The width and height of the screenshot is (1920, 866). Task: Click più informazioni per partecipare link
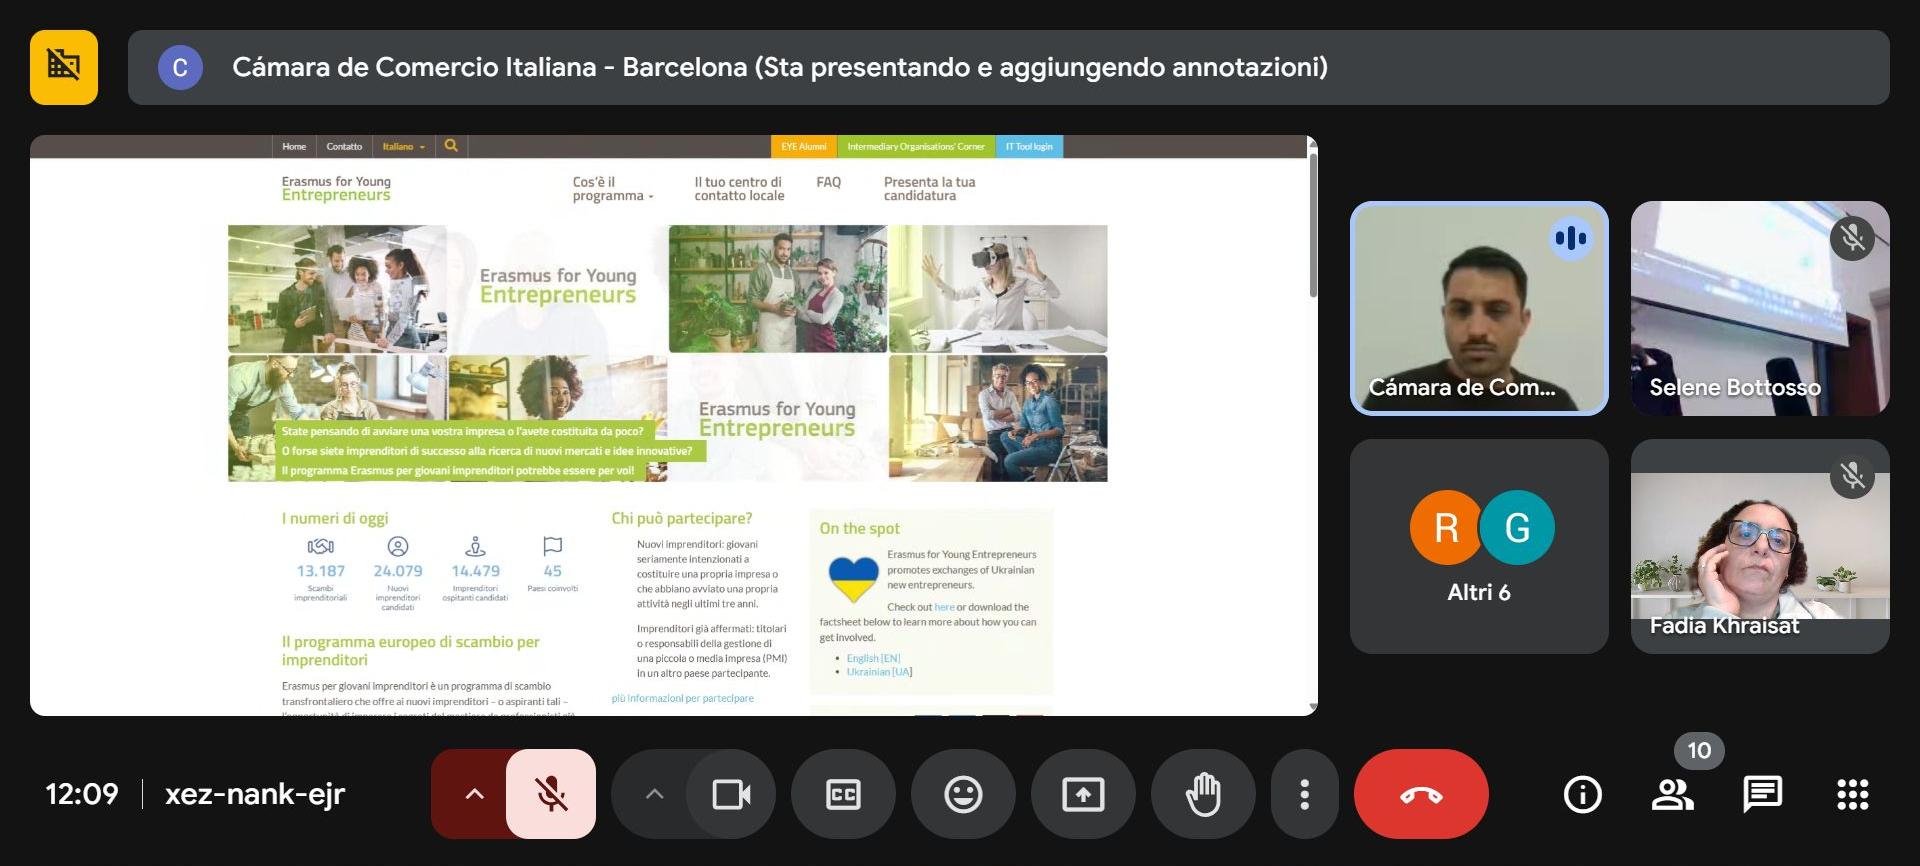pos(682,698)
